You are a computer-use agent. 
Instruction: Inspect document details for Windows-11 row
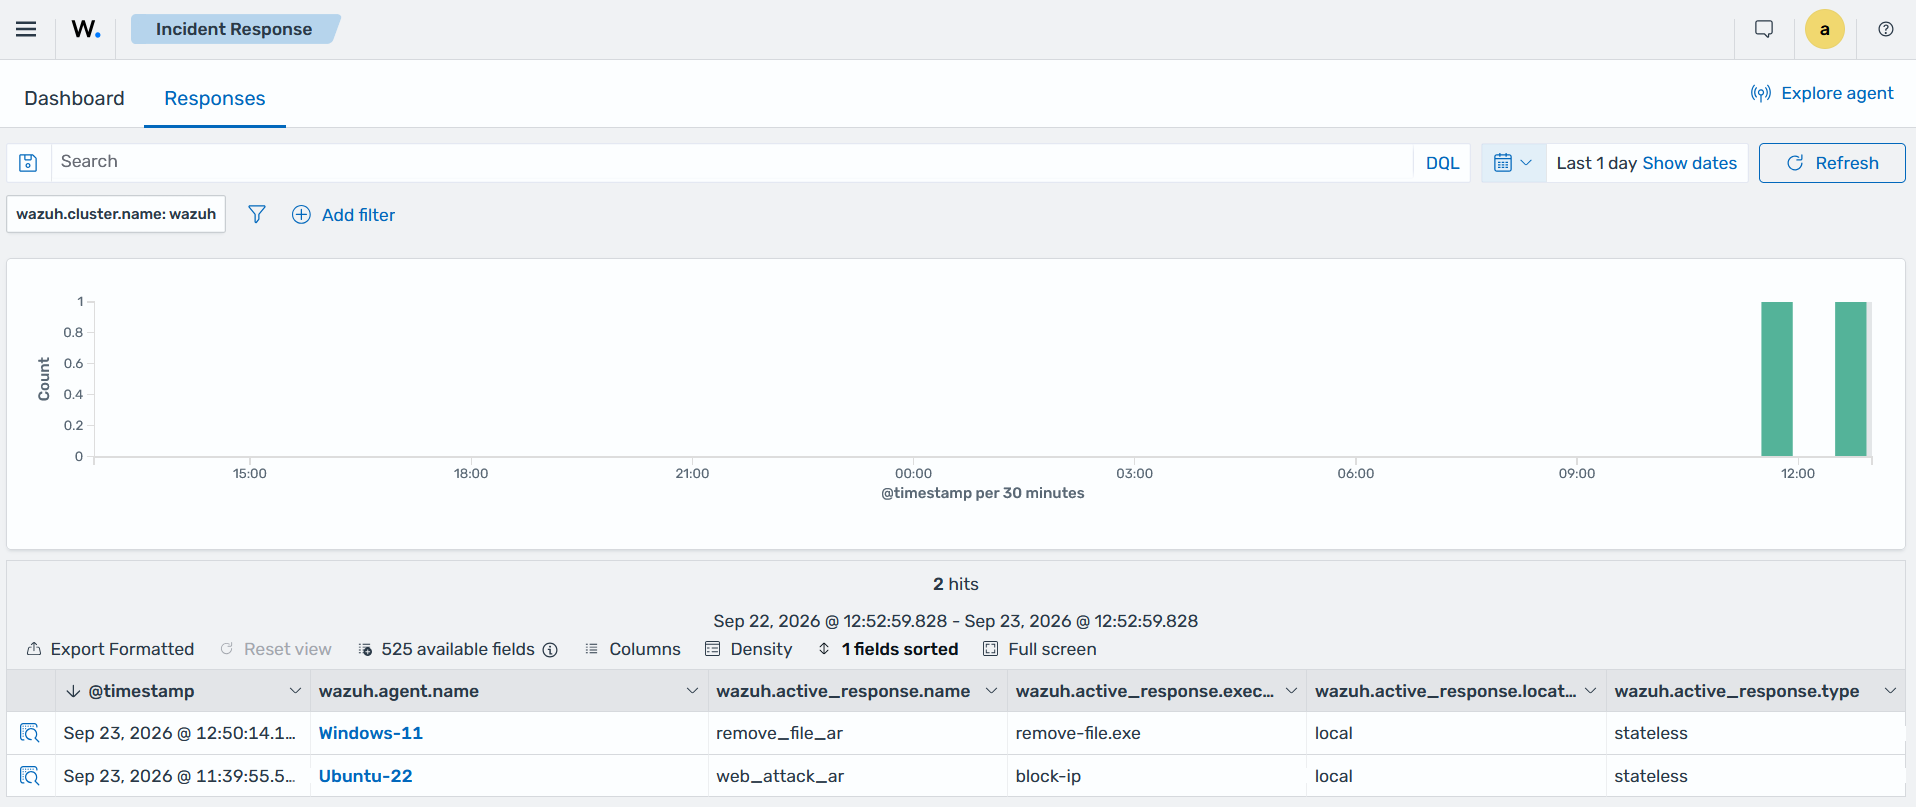click(30, 733)
